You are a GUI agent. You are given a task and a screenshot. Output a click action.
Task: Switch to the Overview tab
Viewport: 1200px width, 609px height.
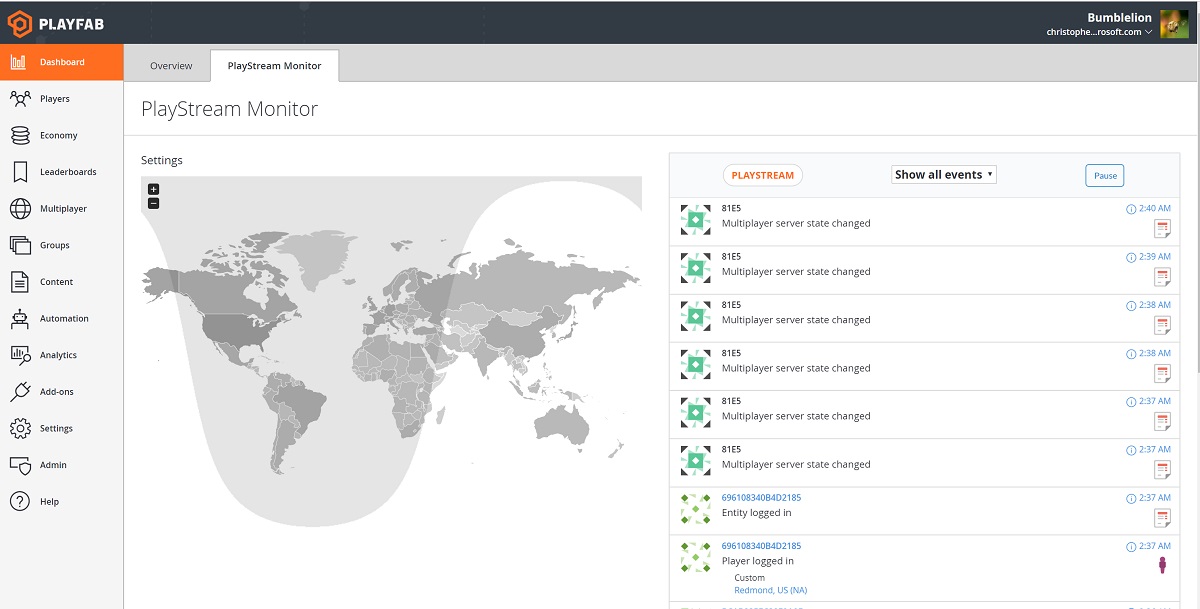click(171, 66)
